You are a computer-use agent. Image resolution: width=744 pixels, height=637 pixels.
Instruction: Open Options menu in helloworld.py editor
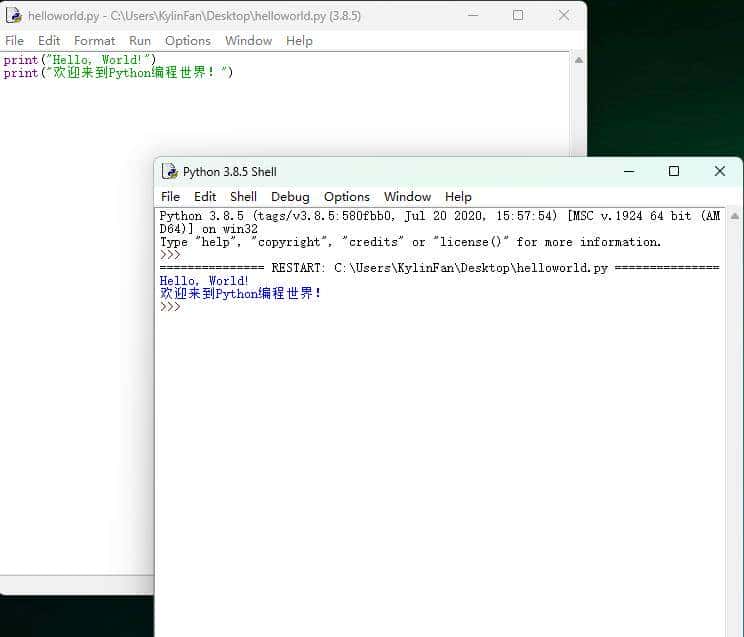click(x=188, y=41)
